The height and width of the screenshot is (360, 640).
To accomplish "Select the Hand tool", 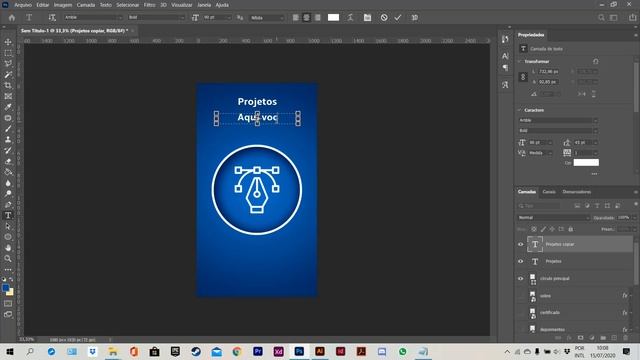I will pos(8,248).
